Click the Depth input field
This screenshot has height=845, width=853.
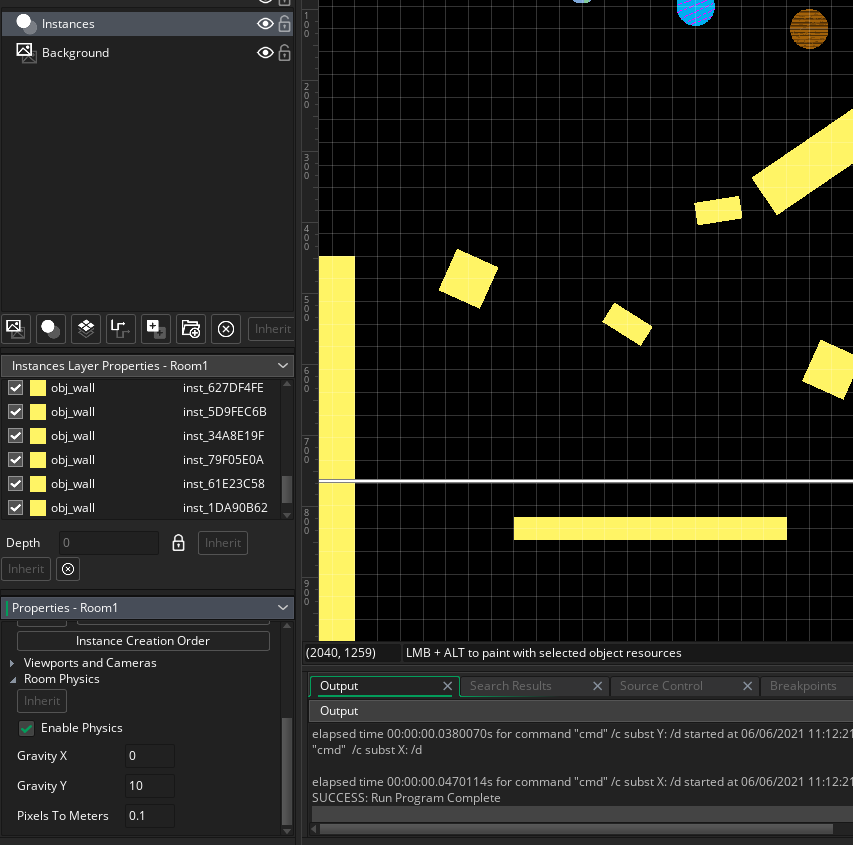point(109,543)
